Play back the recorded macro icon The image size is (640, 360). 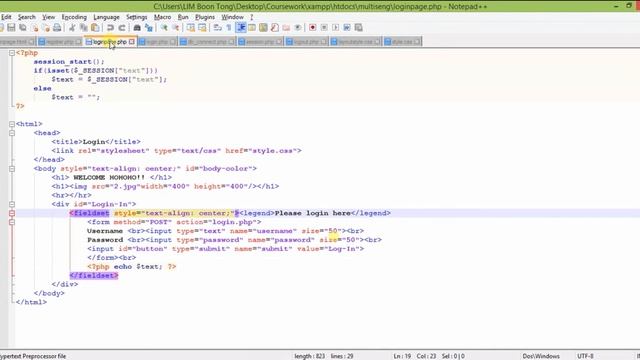pyautogui.click(x=336, y=28)
